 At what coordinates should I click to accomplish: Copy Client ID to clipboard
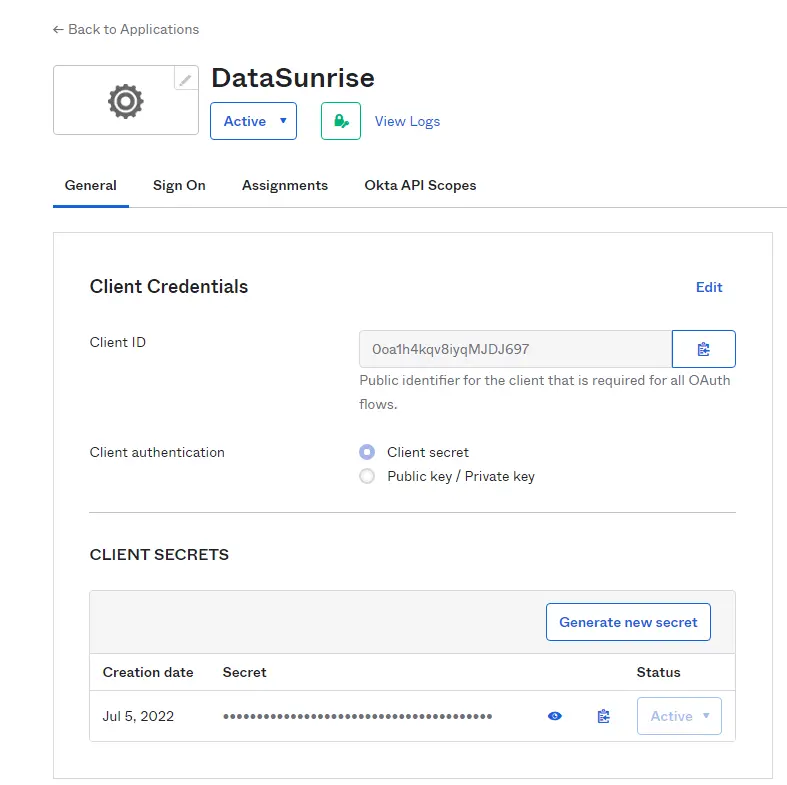(x=703, y=349)
